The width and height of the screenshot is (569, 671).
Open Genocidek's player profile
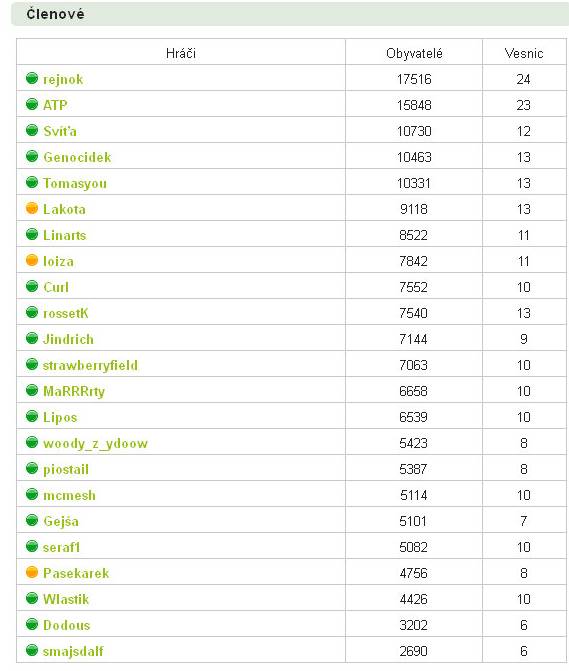tap(77, 157)
